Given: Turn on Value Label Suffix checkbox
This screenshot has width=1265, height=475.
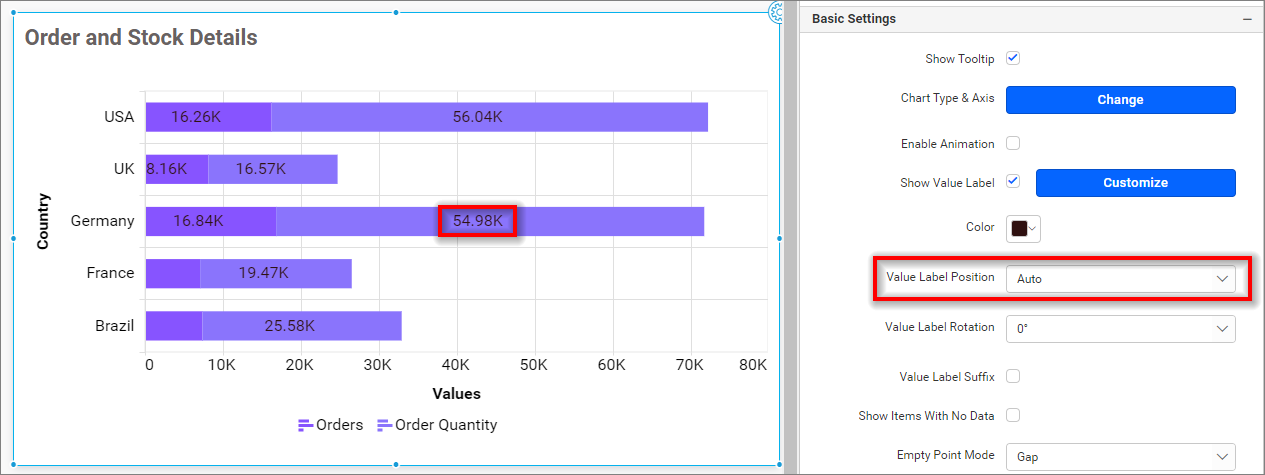Looking at the screenshot, I should [x=1013, y=376].
